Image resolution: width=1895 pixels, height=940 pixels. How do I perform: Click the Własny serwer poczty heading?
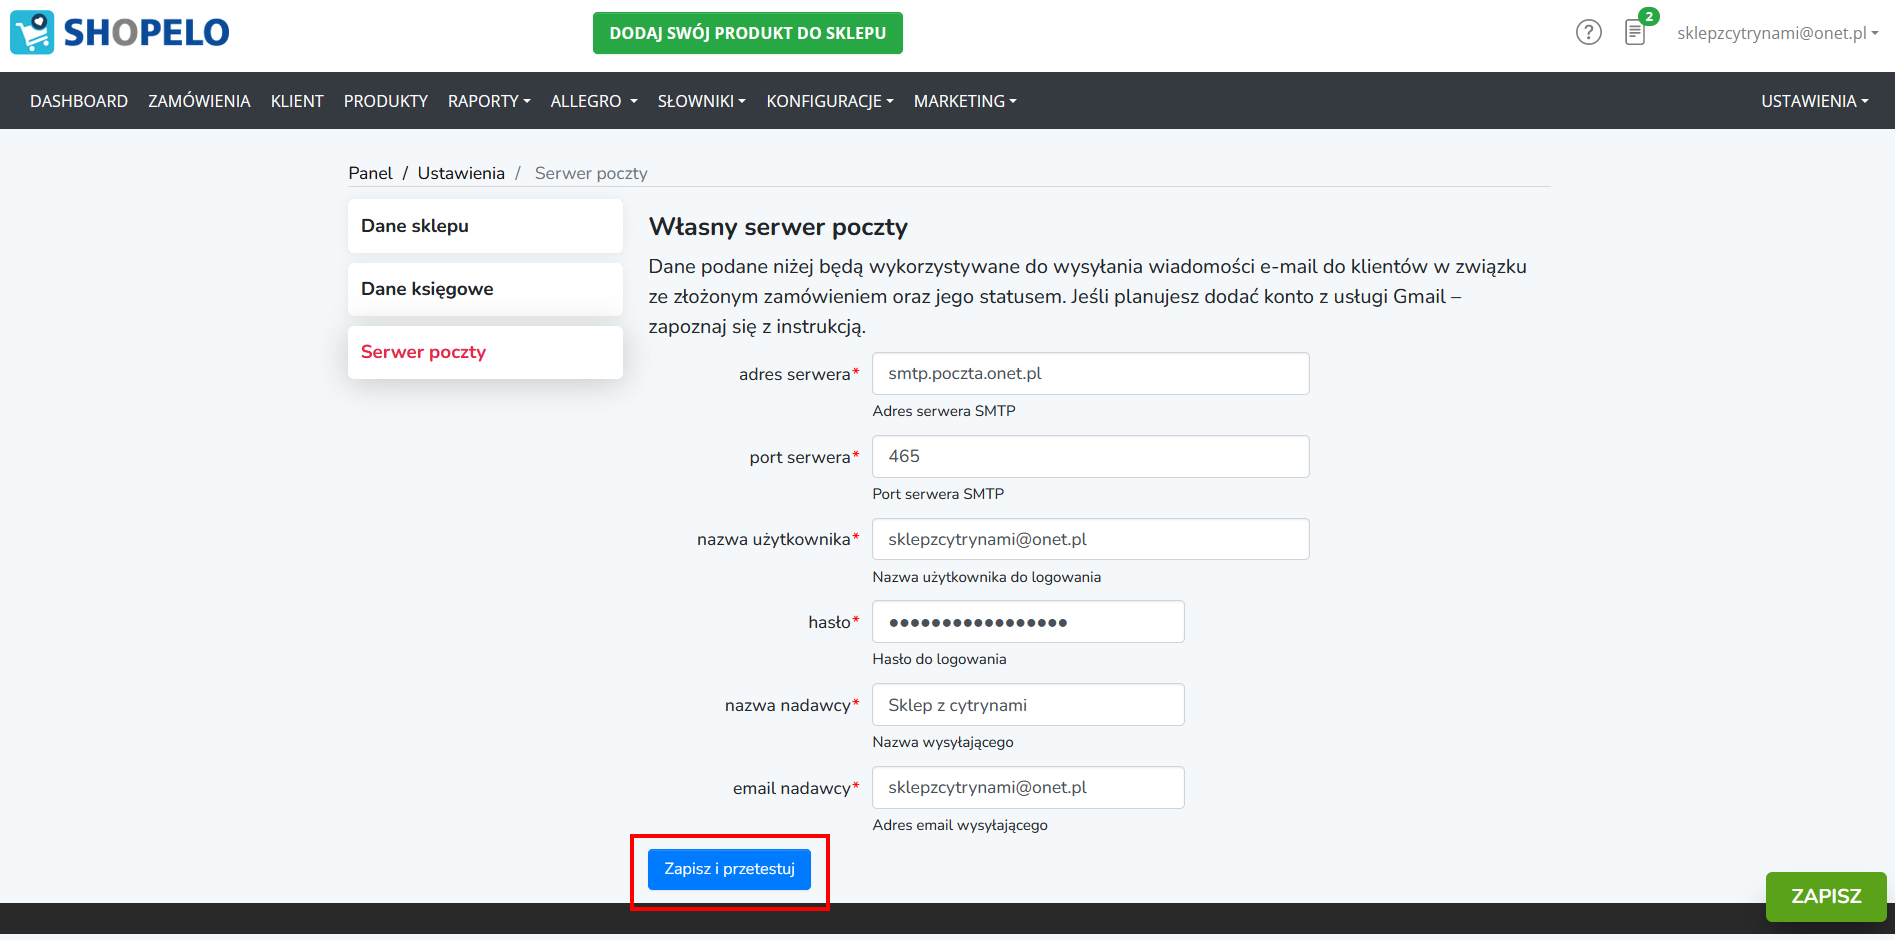click(778, 227)
